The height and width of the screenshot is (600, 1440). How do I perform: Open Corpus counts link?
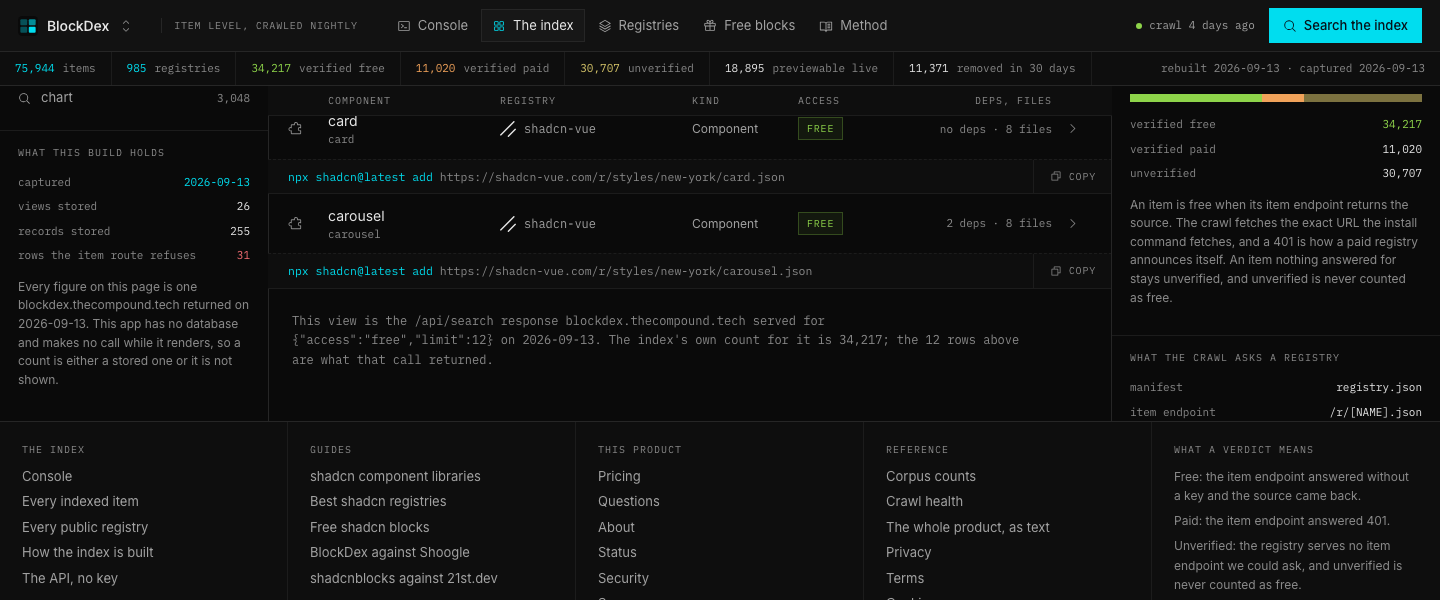[x=931, y=477]
